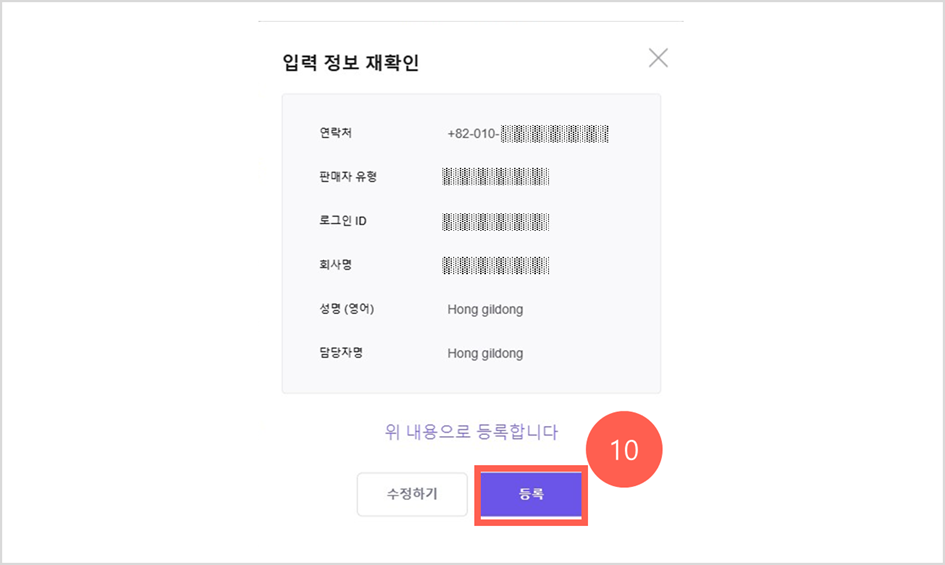Select the 로그인 ID label
Viewport: 945px width, 565px height.
tap(343, 221)
